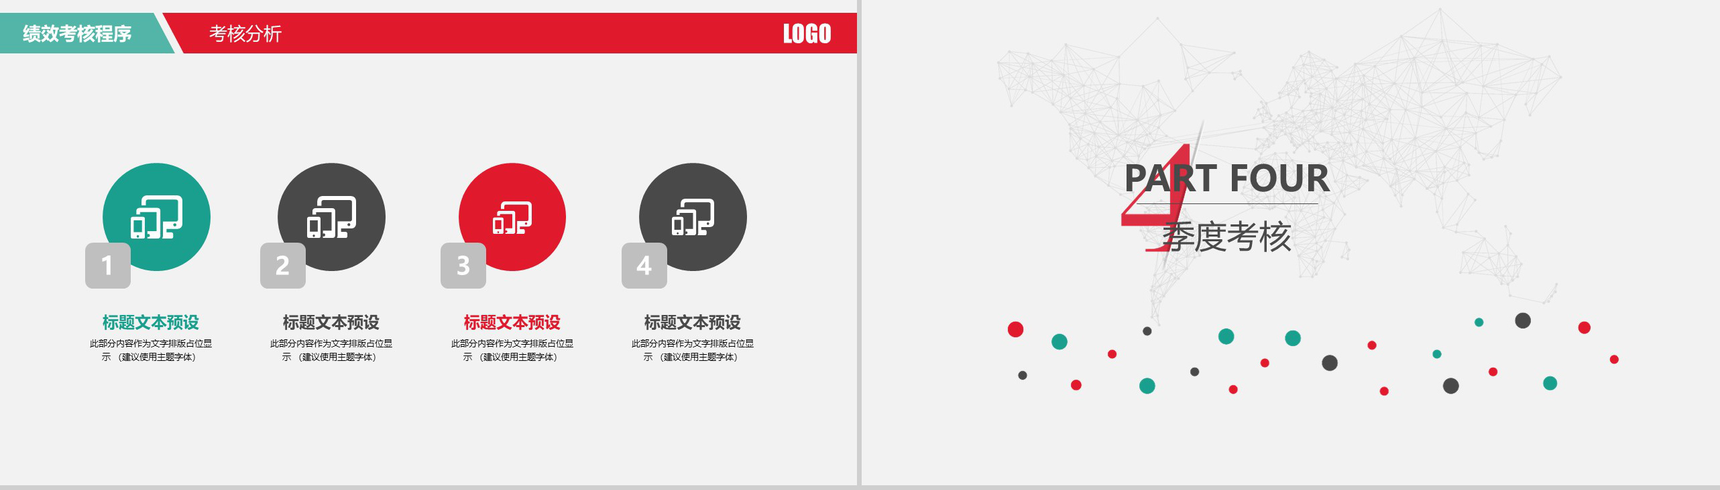Select the gray number 4 badge
Image resolution: width=1720 pixels, height=490 pixels.
(x=644, y=265)
